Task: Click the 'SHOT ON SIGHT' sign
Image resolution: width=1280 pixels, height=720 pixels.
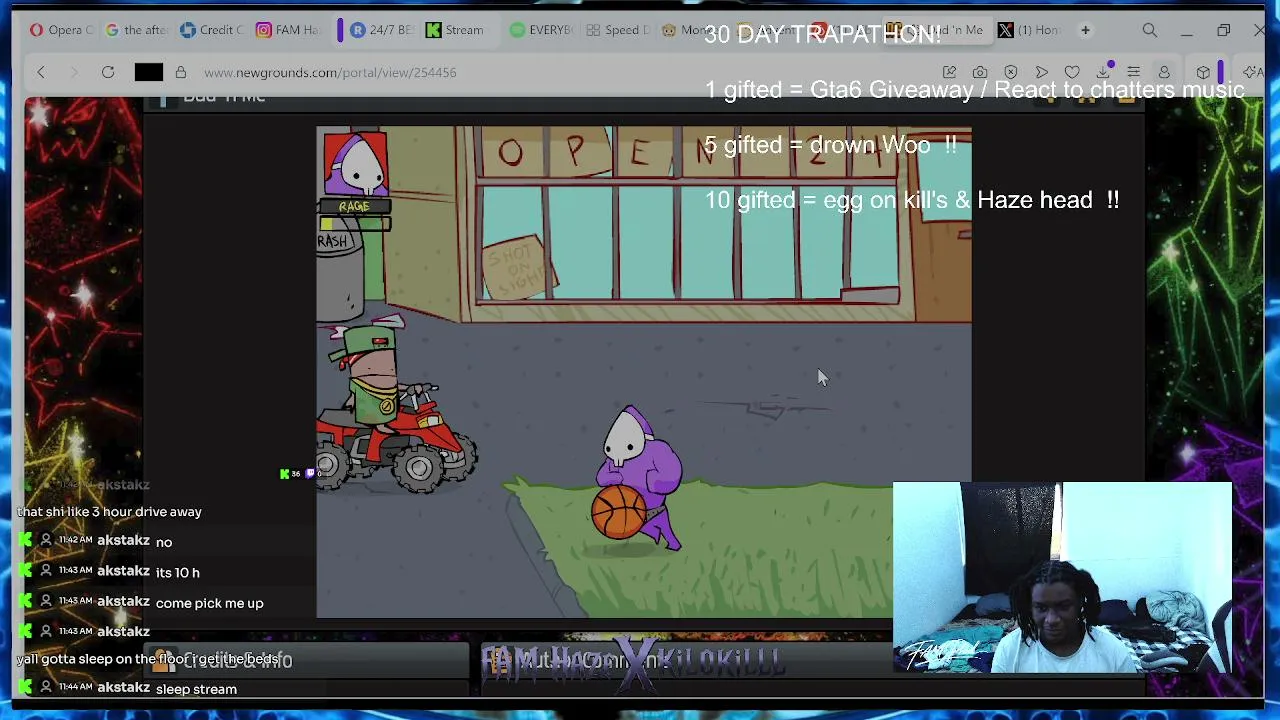Action: (518, 266)
